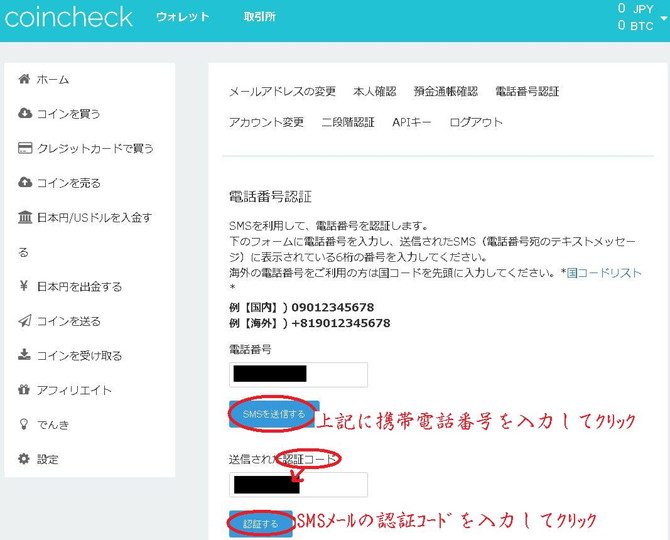Click the yen icon beside 日本円を出金する
The image size is (670, 540).
(24, 286)
